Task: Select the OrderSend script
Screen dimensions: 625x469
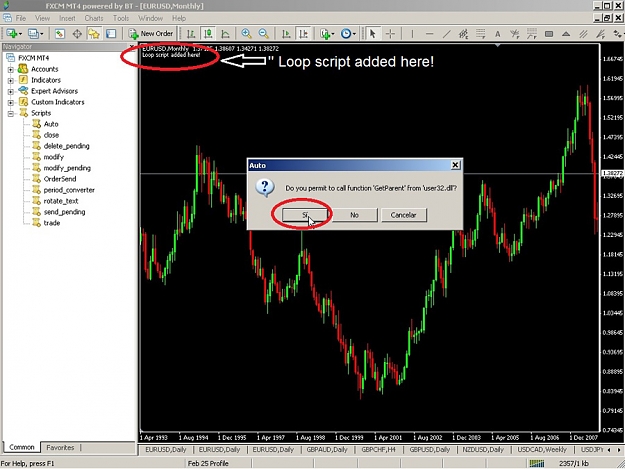Action: (x=60, y=179)
